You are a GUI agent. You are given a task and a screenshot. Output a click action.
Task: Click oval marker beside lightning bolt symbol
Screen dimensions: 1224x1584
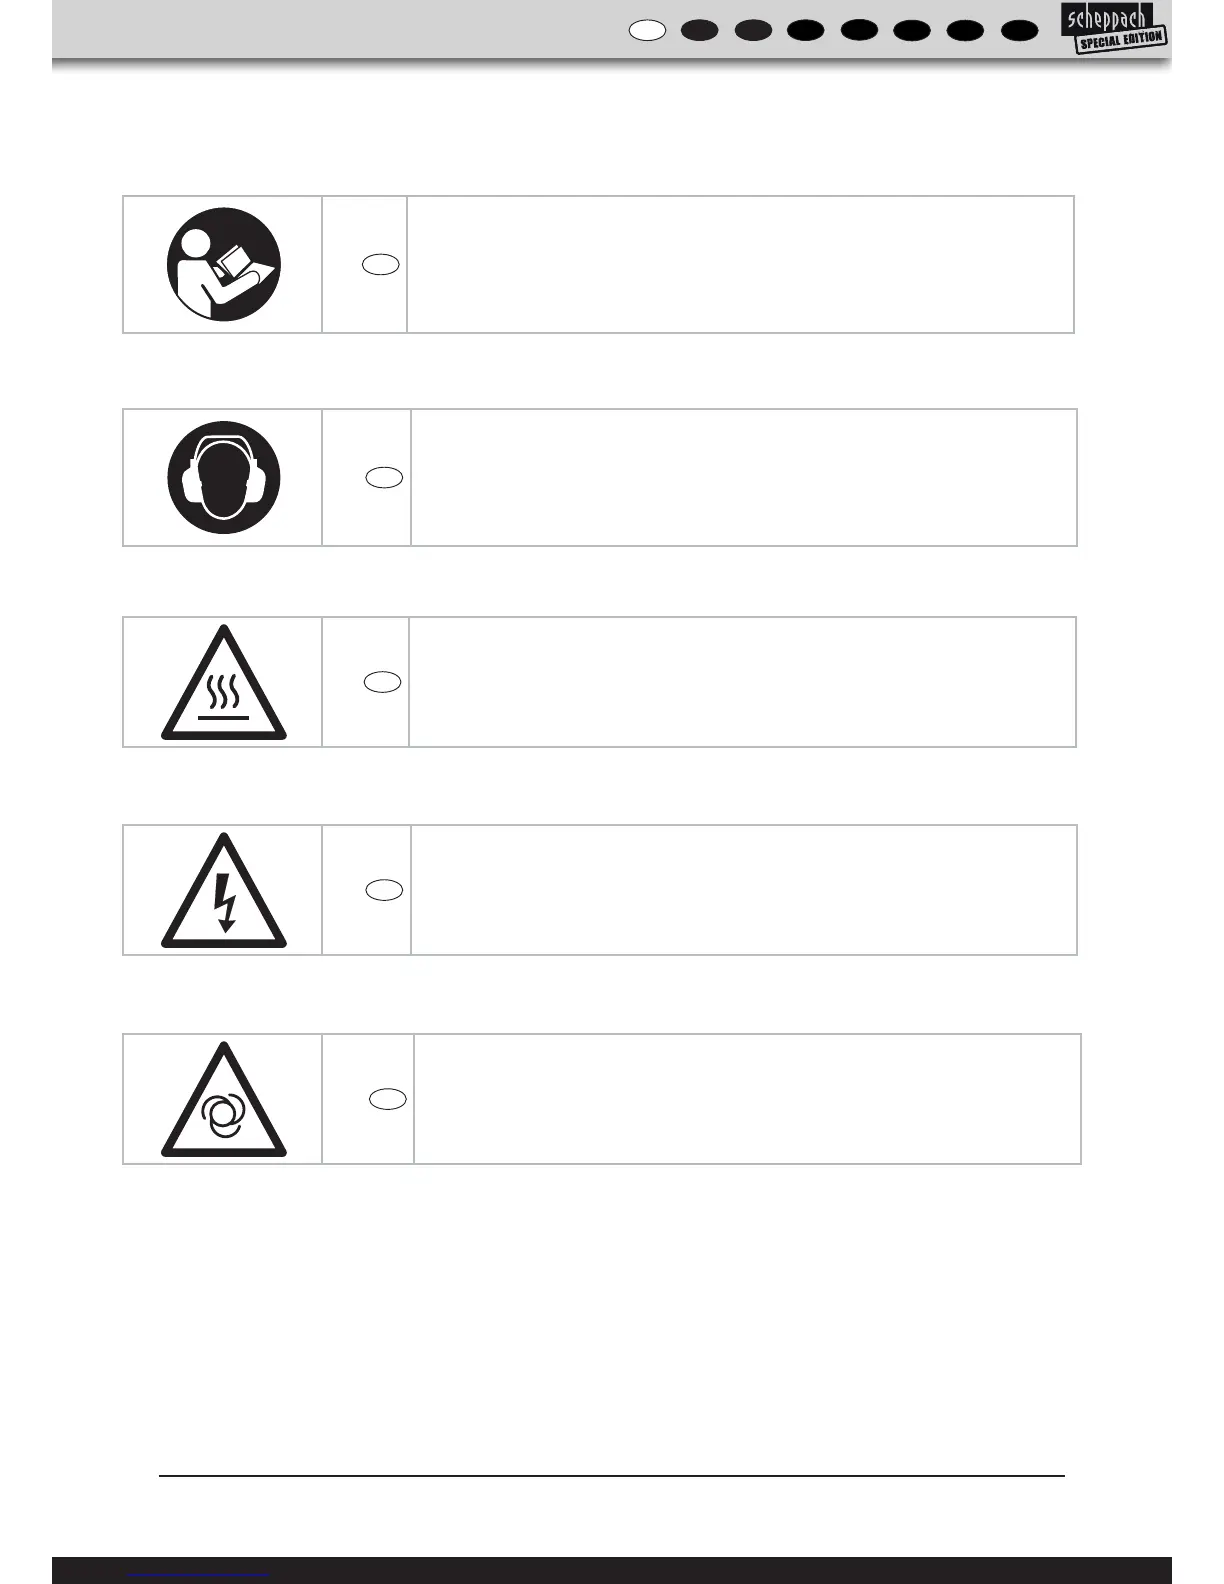[384, 890]
